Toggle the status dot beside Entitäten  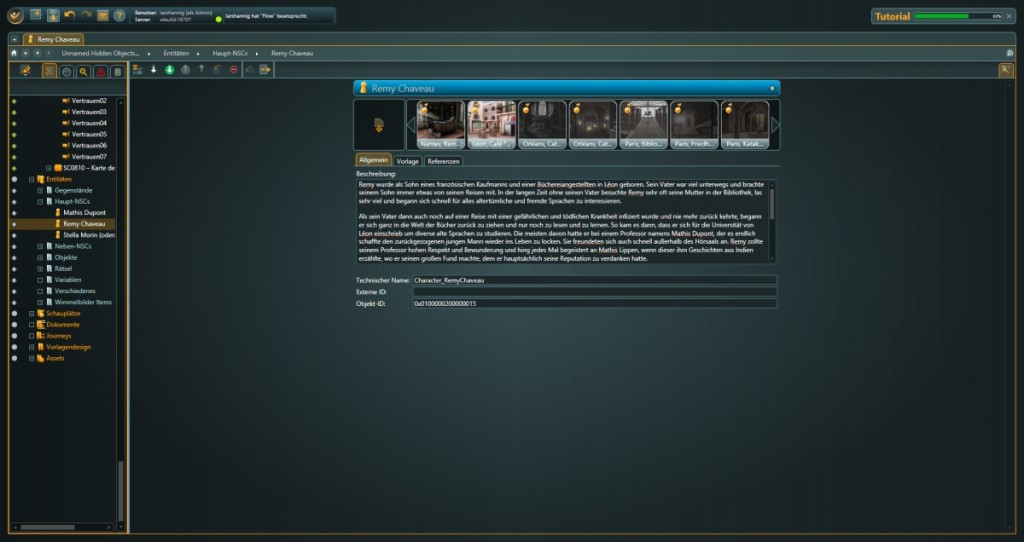(x=14, y=179)
